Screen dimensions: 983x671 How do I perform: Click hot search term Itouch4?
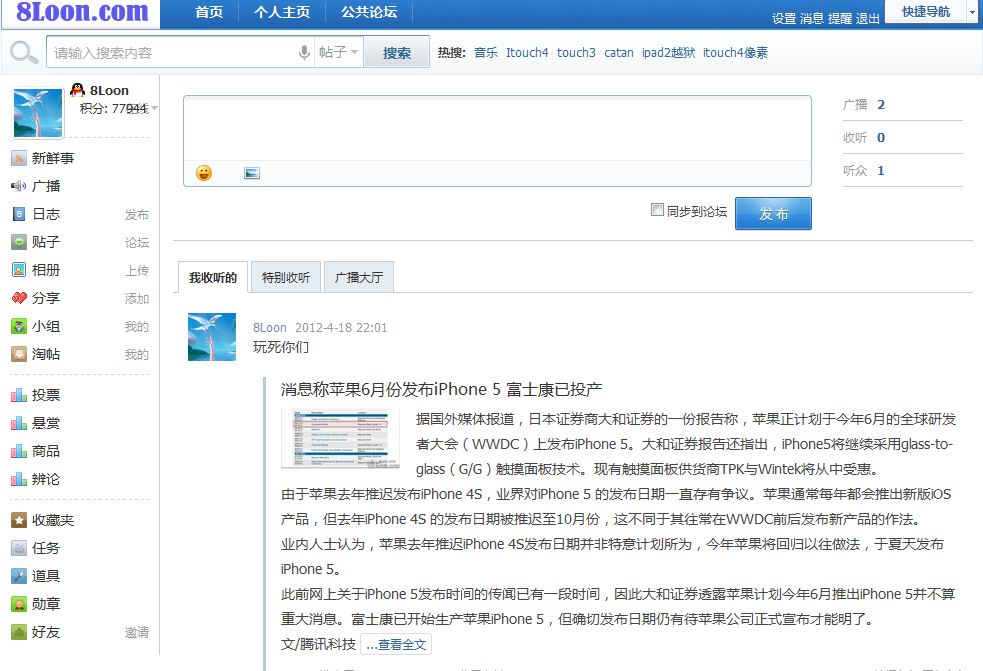pyautogui.click(x=527, y=53)
